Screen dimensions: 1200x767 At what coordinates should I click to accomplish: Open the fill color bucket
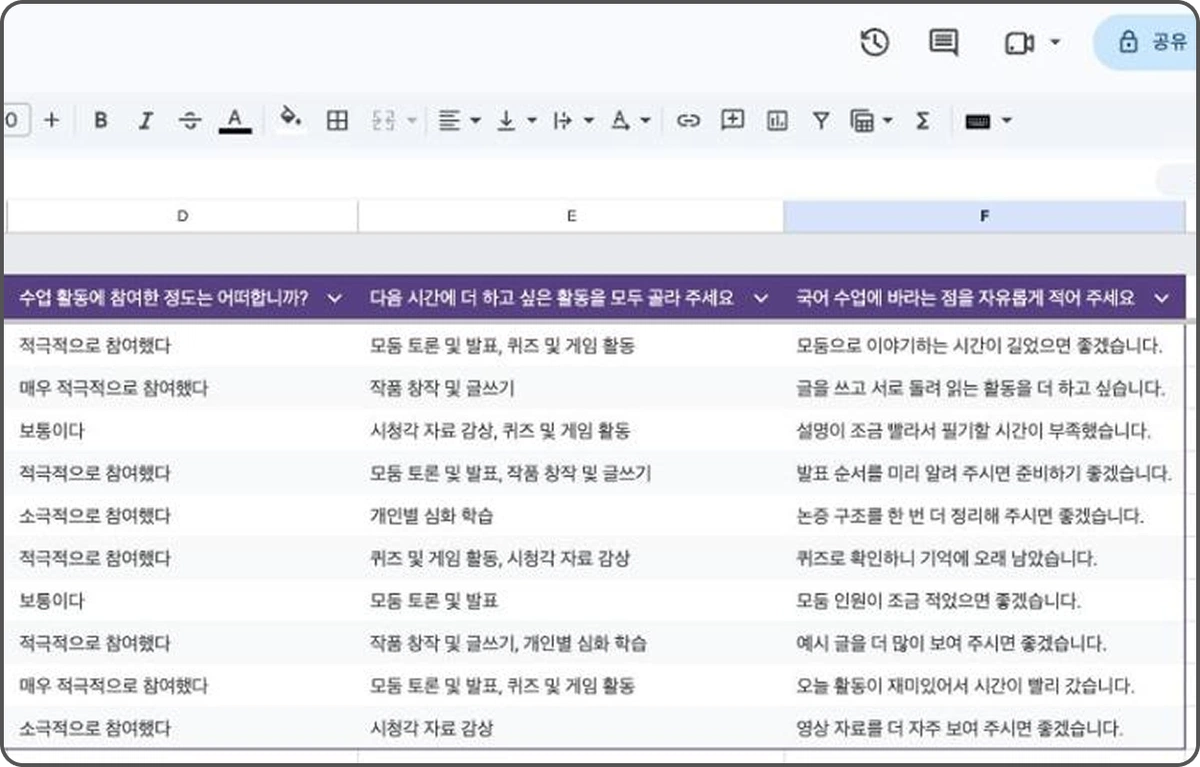290,119
